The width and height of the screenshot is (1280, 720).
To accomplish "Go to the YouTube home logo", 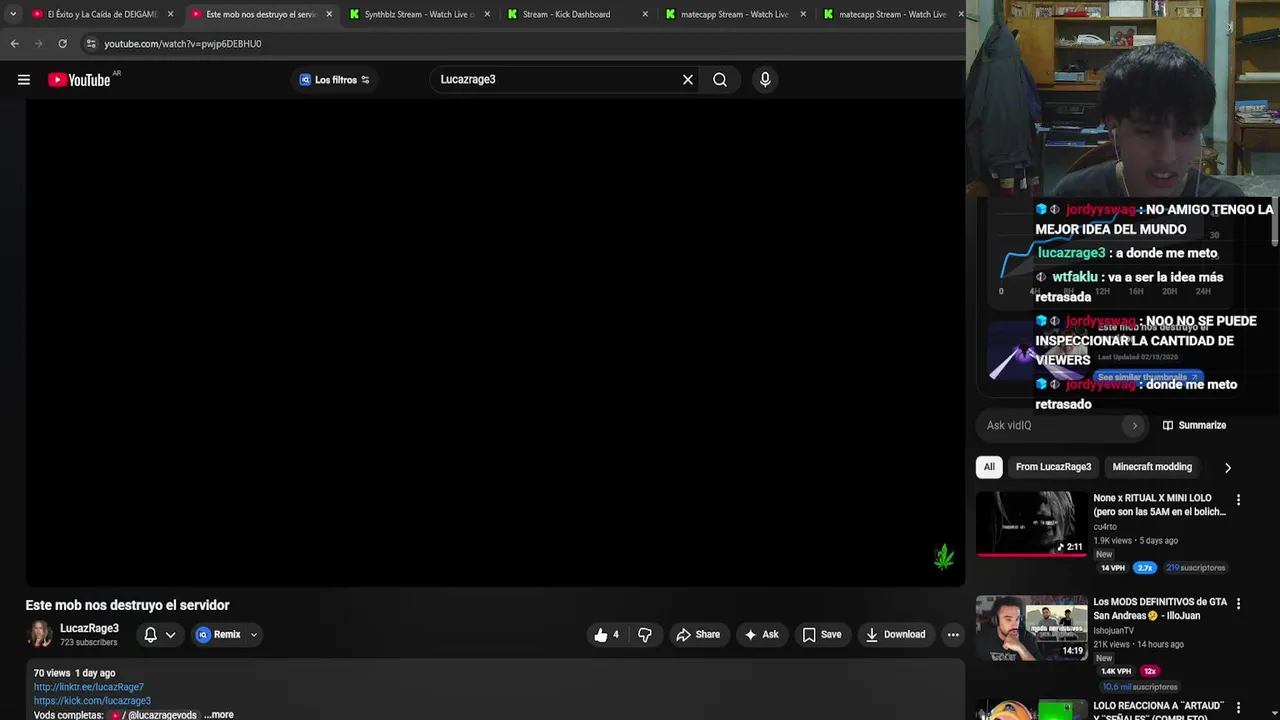I will click(79, 80).
